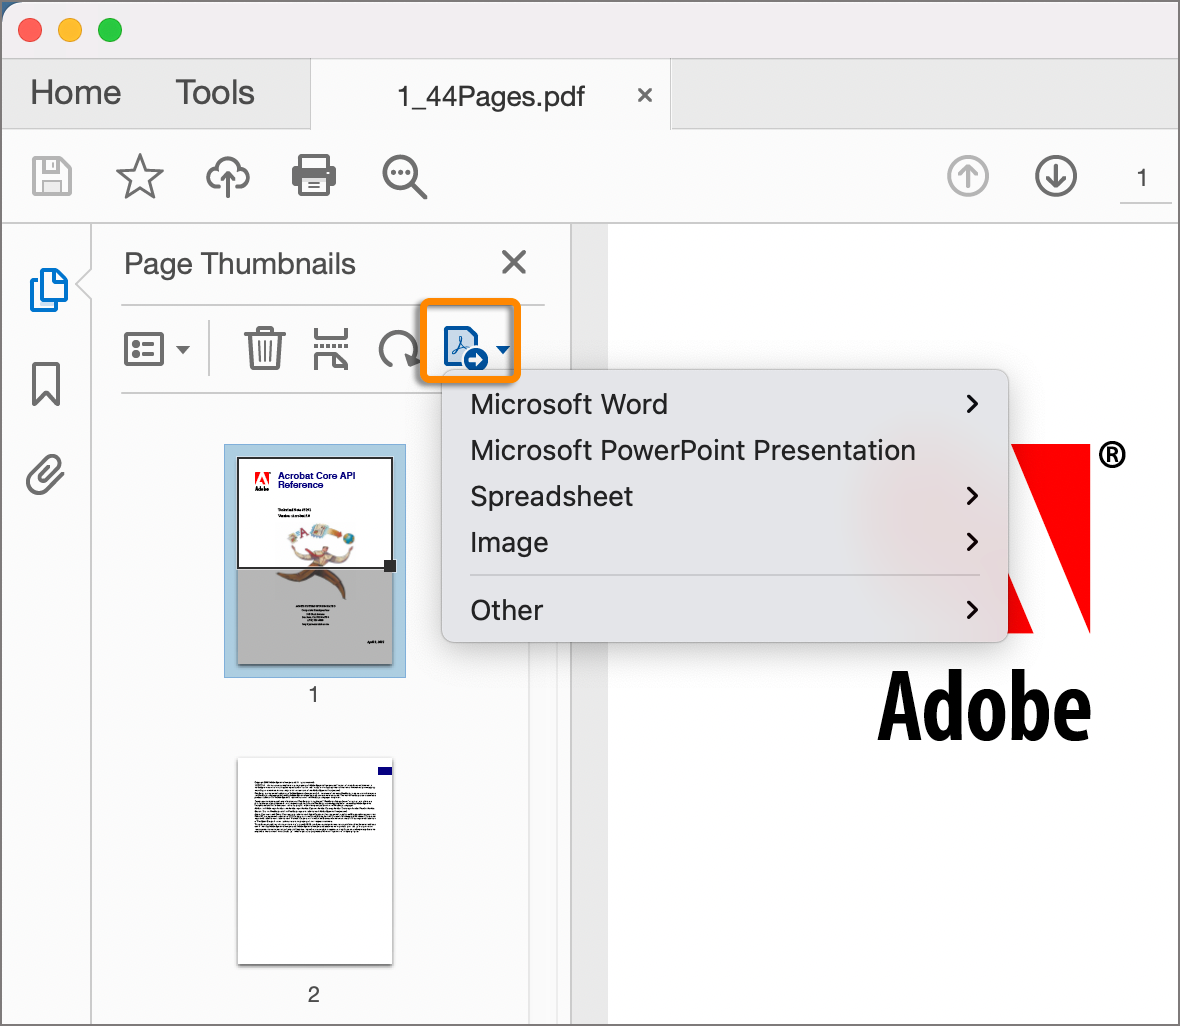Viewport: 1180px width, 1026px height.
Task: Zoom out with the magnifier icon
Action: 404,176
